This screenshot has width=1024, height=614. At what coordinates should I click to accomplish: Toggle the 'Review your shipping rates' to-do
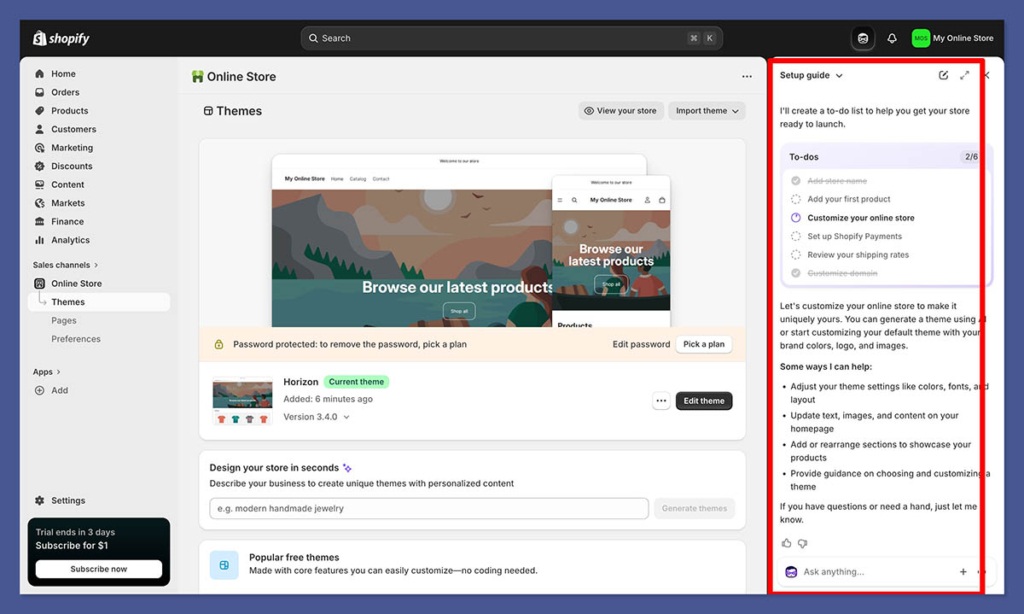[x=796, y=255]
